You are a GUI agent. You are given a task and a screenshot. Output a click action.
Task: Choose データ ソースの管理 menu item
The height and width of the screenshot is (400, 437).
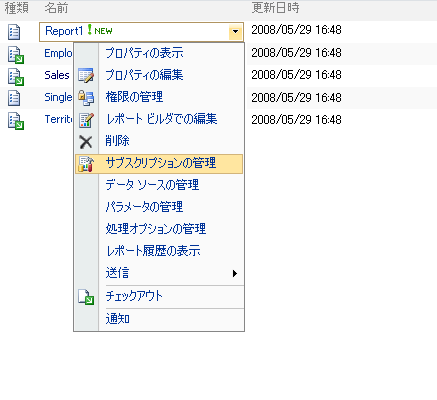coord(159,185)
